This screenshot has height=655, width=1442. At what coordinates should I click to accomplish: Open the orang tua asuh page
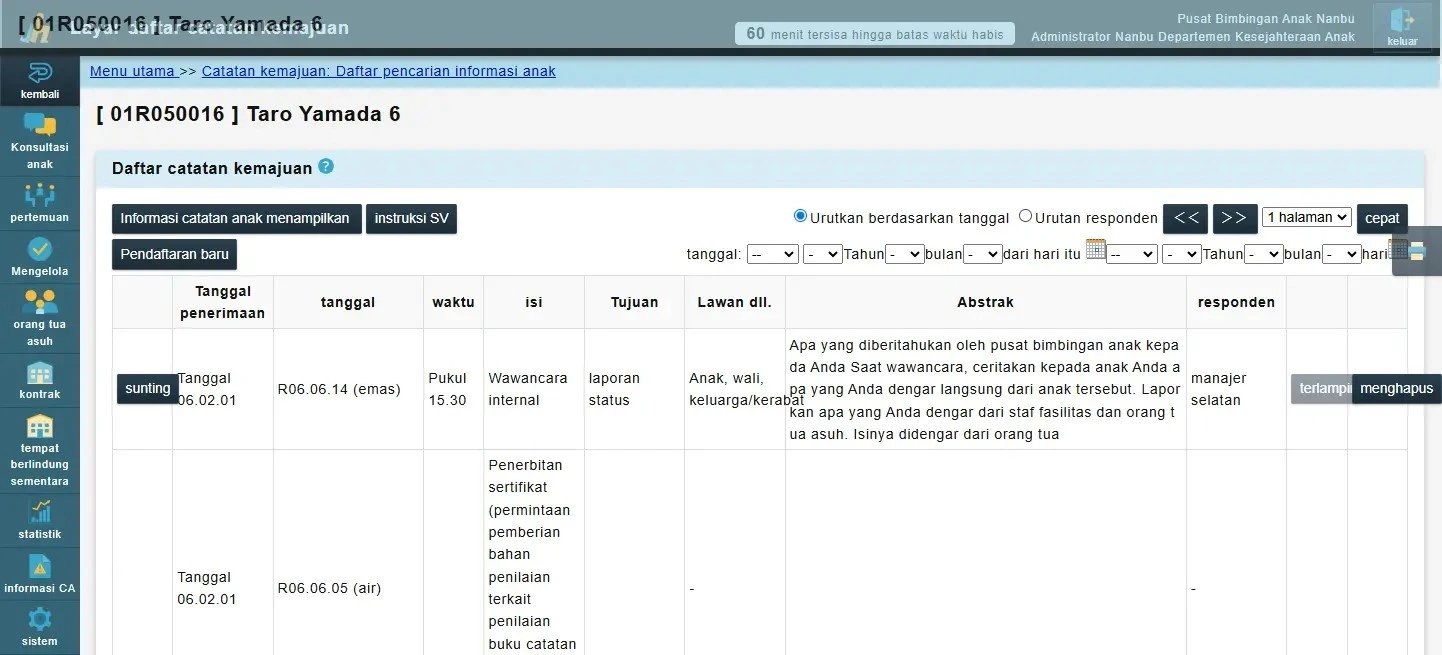click(40, 315)
